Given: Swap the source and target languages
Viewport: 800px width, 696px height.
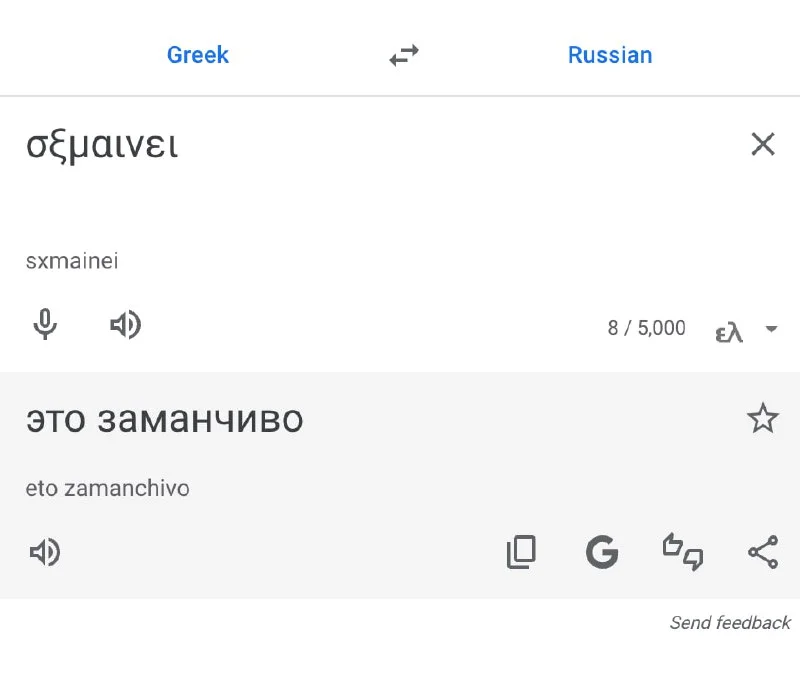Looking at the screenshot, I should point(404,56).
